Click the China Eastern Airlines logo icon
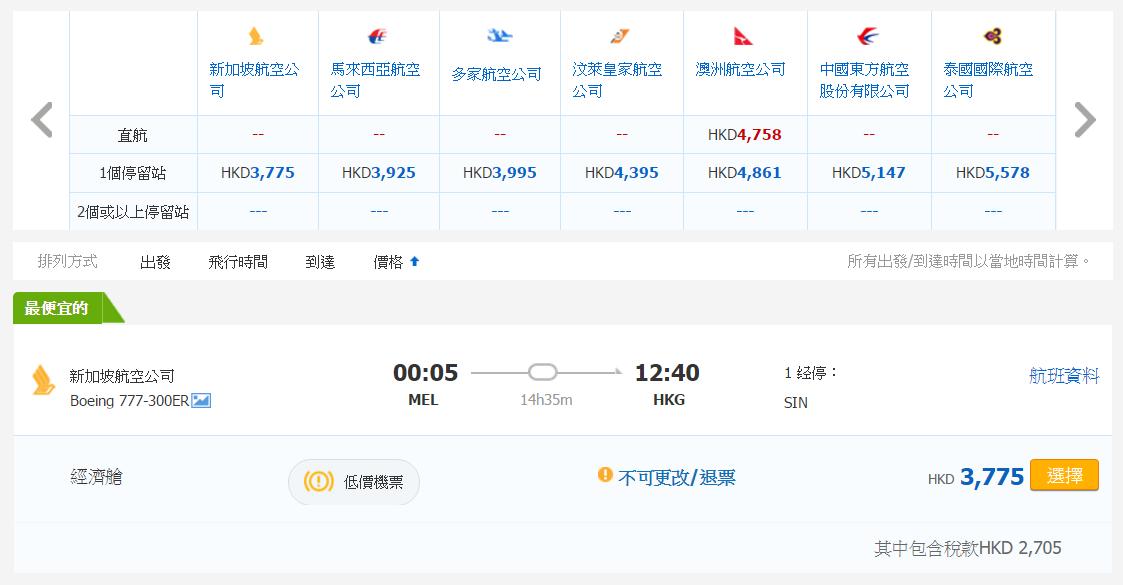This screenshot has width=1123, height=585. (x=867, y=37)
